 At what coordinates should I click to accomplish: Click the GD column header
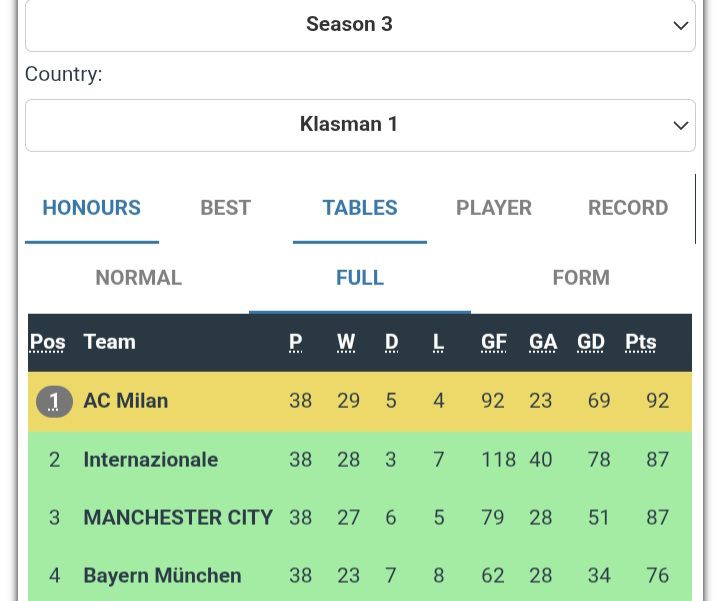coord(590,342)
